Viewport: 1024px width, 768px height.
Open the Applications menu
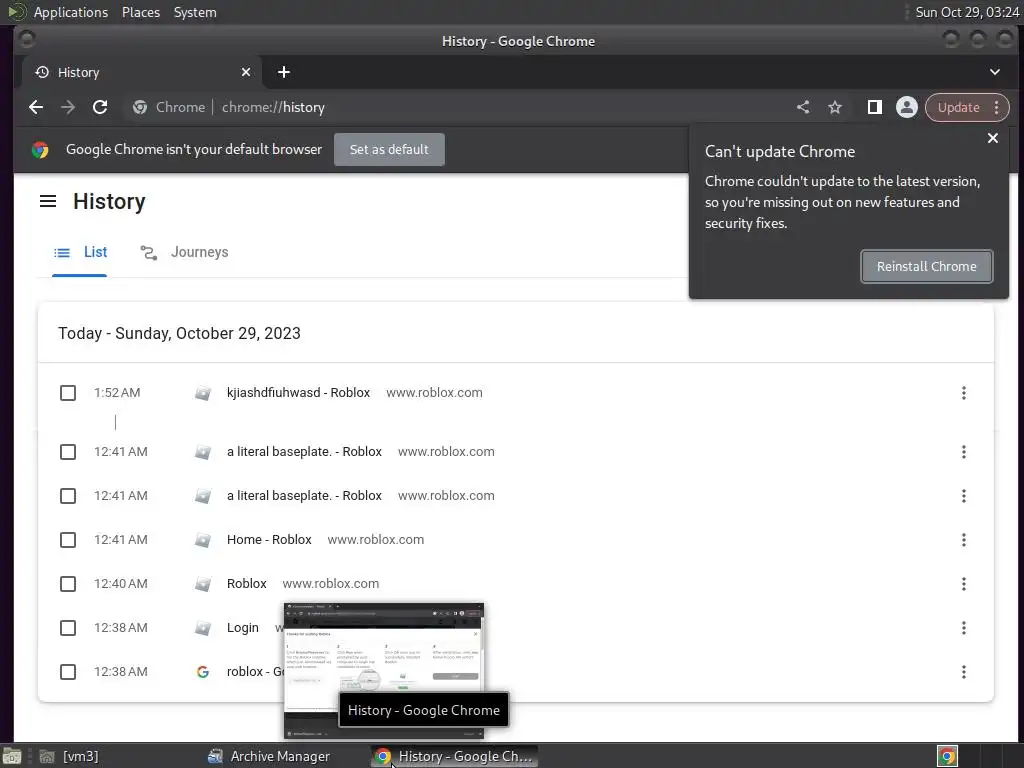pyautogui.click(x=71, y=12)
